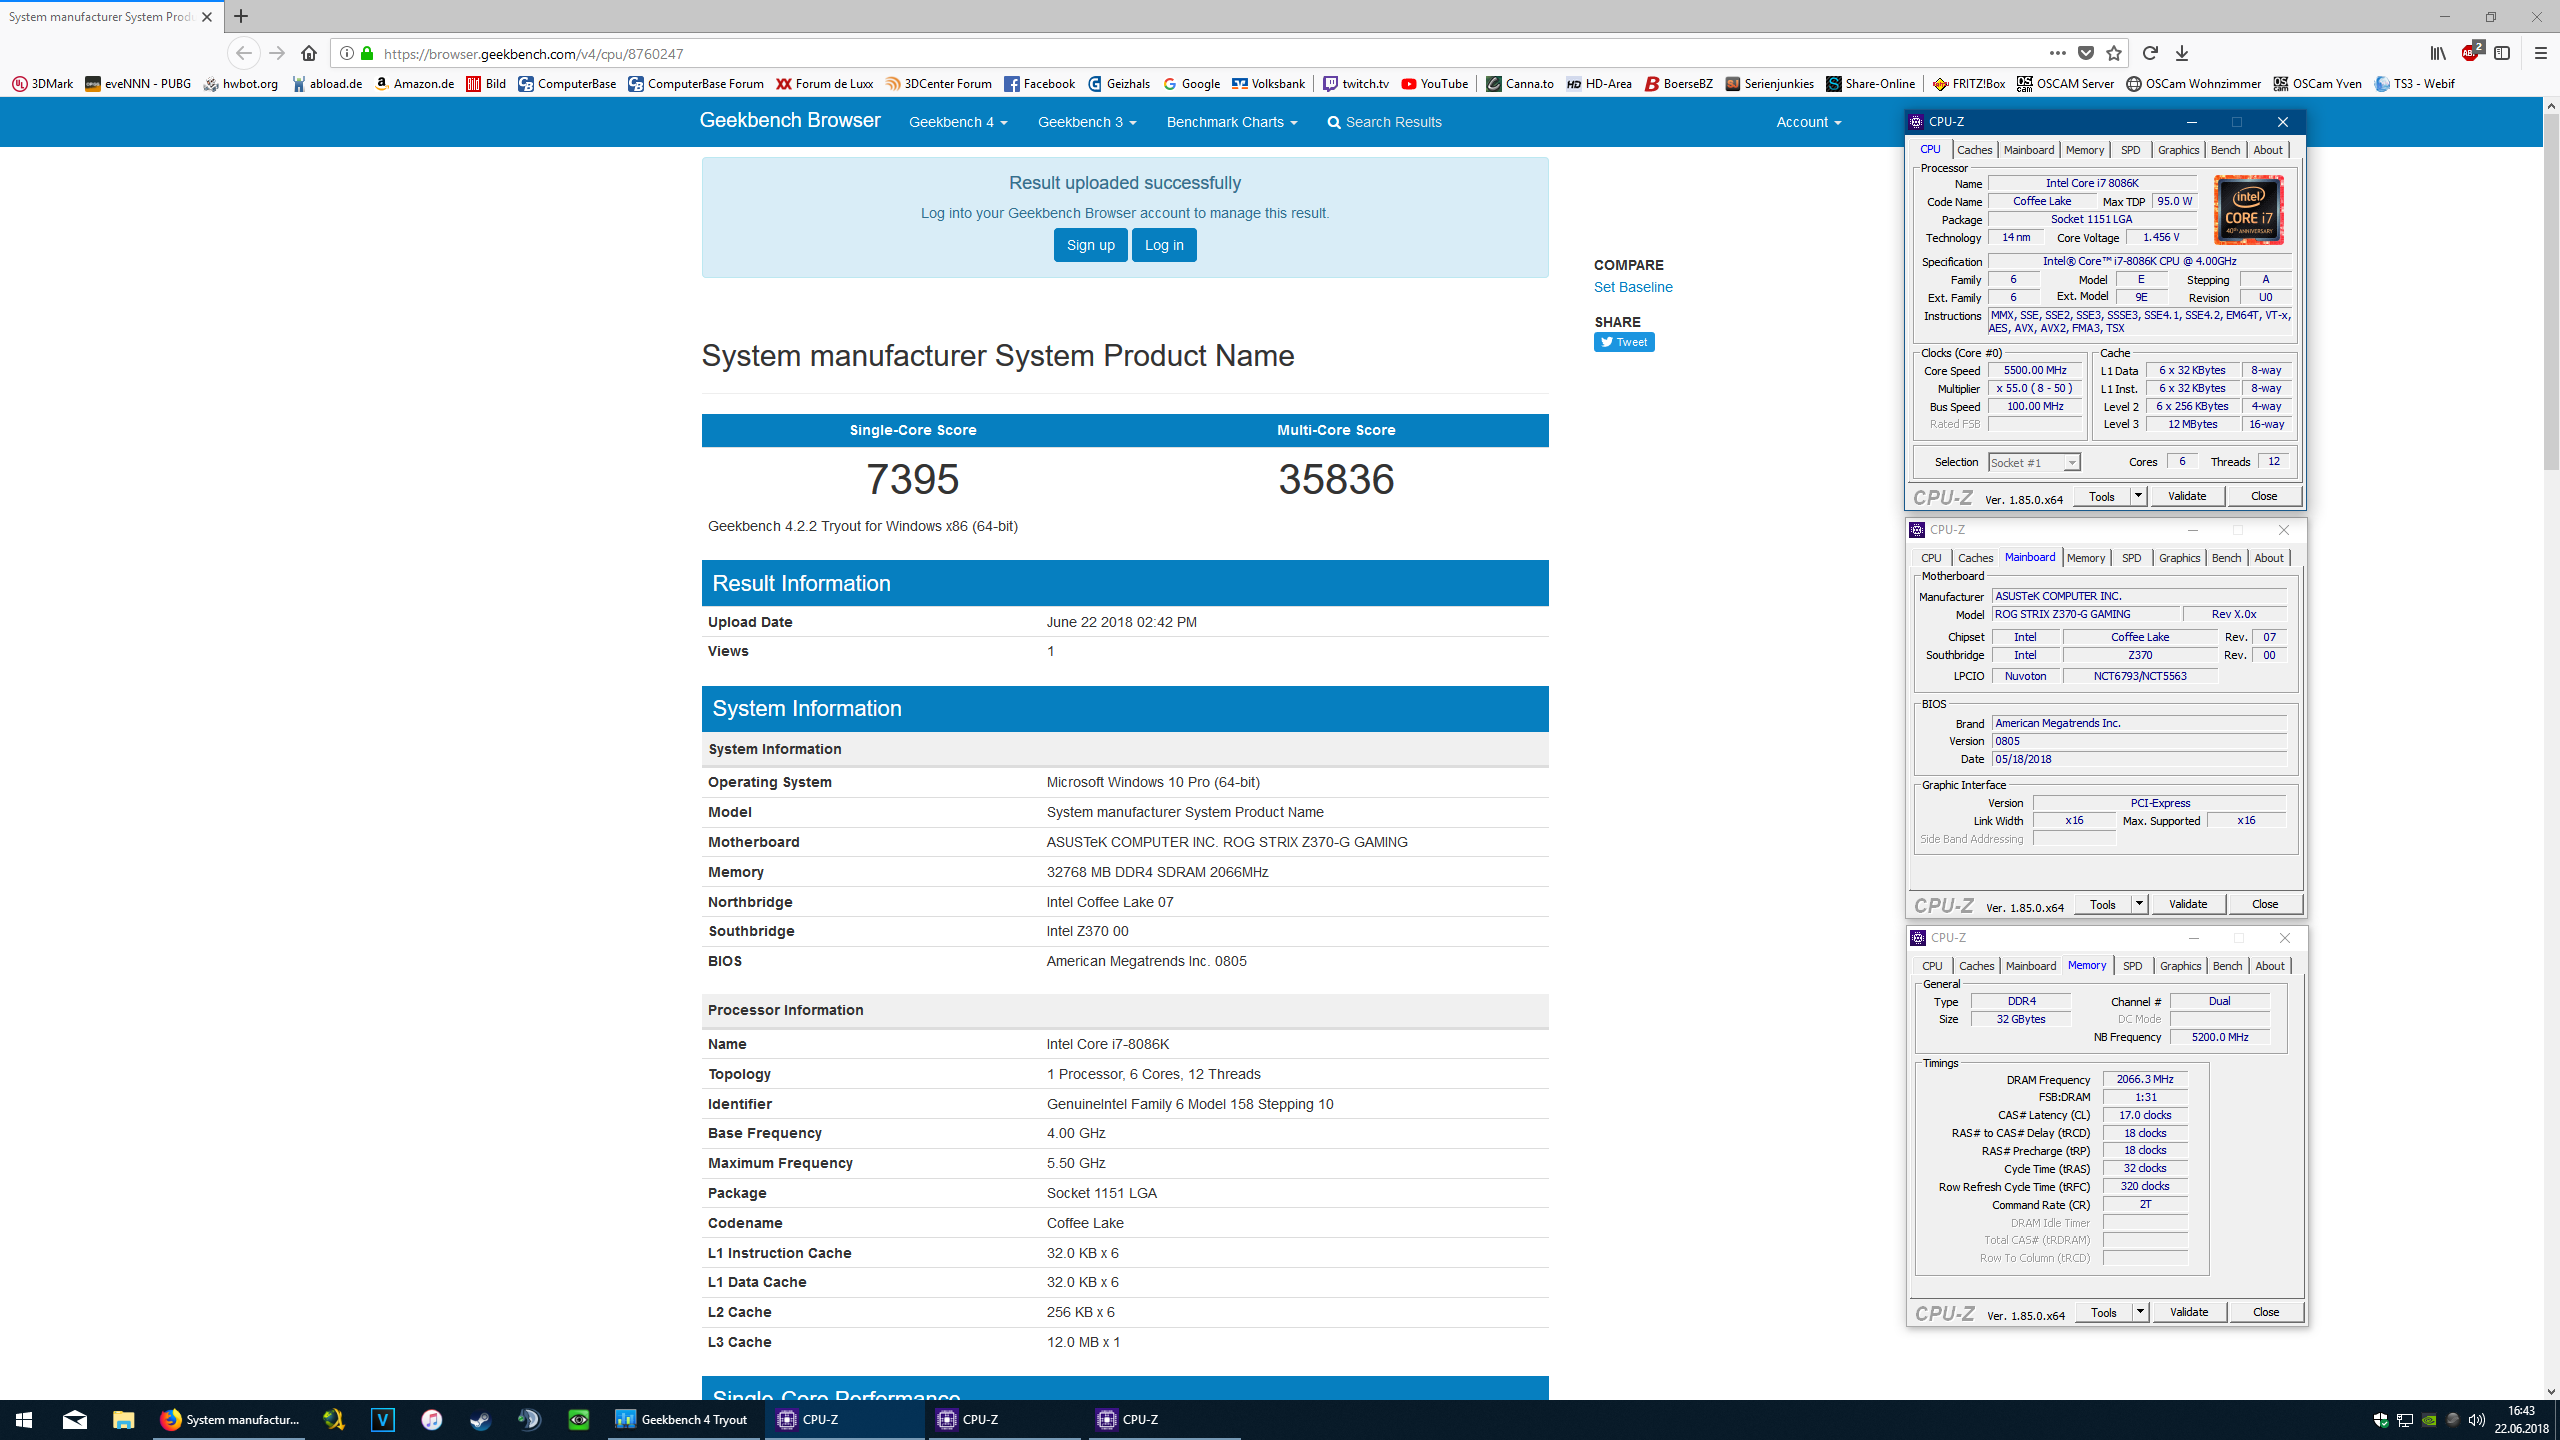Open SPD tab in Mainboard CPU-Z window
Image resolution: width=2560 pixels, height=1440 pixels.
[x=2131, y=558]
